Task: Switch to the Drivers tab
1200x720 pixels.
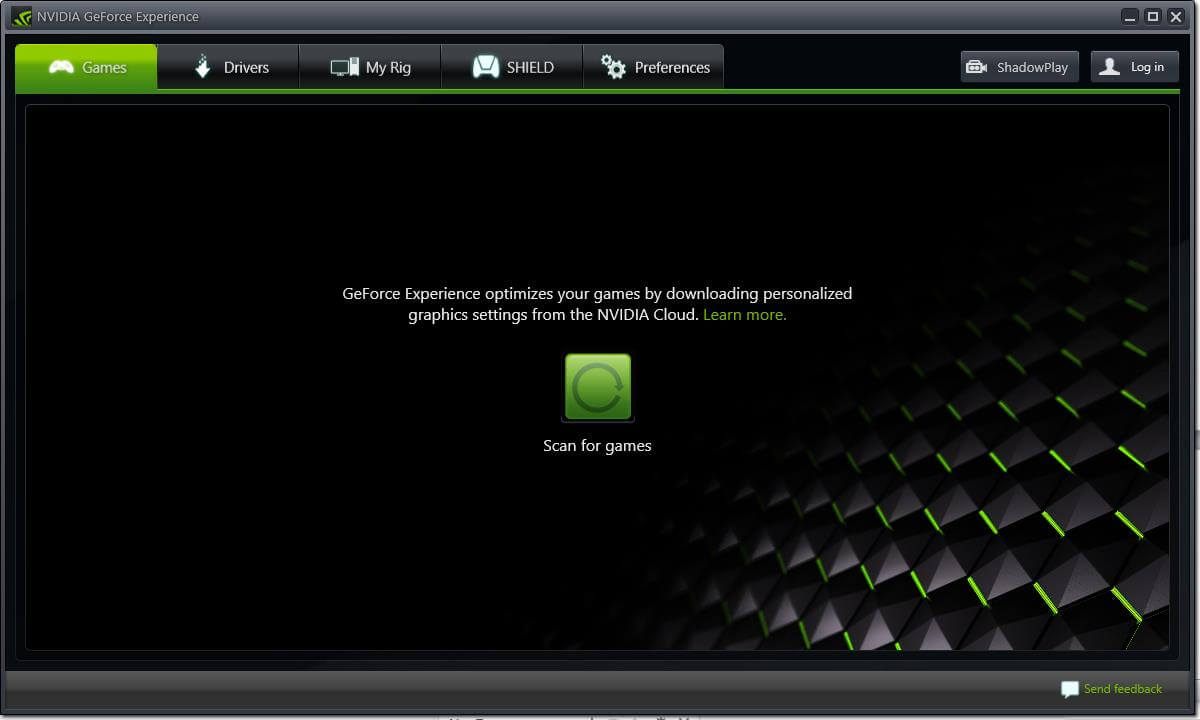Action: (228, 67)
